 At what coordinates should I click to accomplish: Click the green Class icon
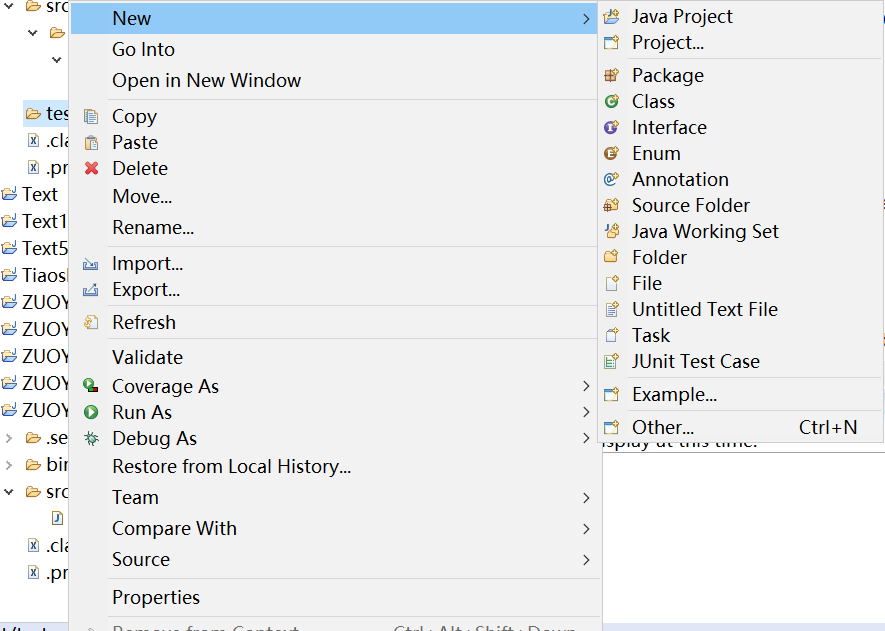pos(611,101)
